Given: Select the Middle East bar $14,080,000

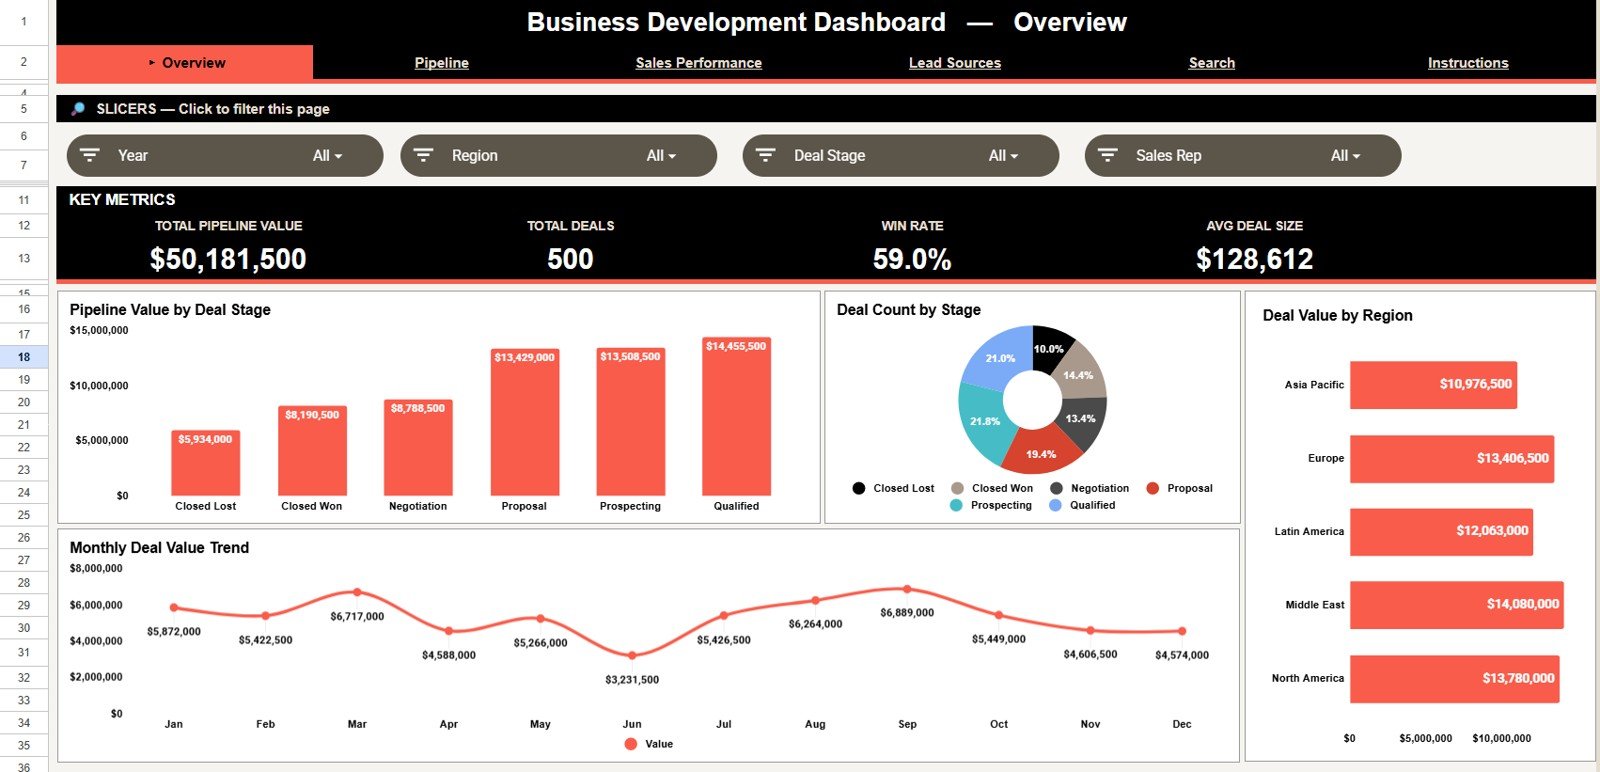Looking at the screenshot, I should point(1457,605).
